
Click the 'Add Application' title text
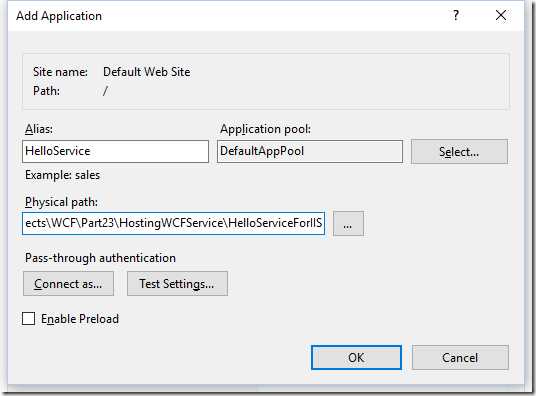pyautogui.click(x=59, y=16)
